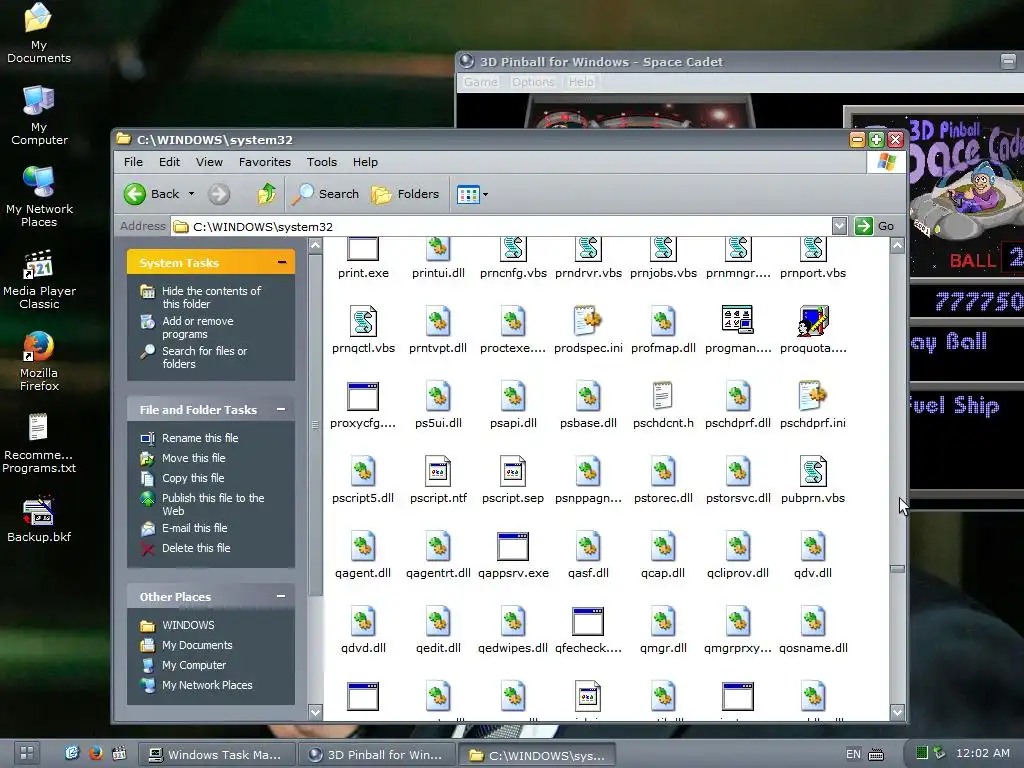Click the green Back arrow icon

click(135, 194)
